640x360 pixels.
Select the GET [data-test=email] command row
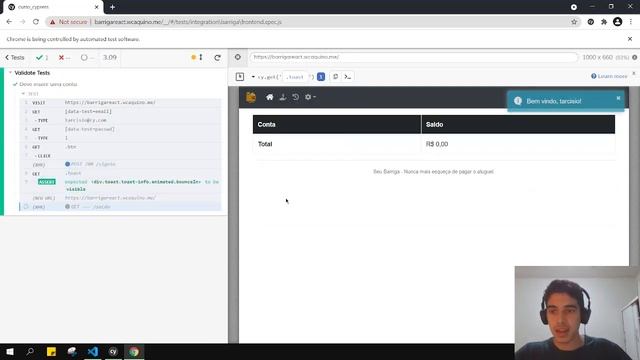point(120,111)
